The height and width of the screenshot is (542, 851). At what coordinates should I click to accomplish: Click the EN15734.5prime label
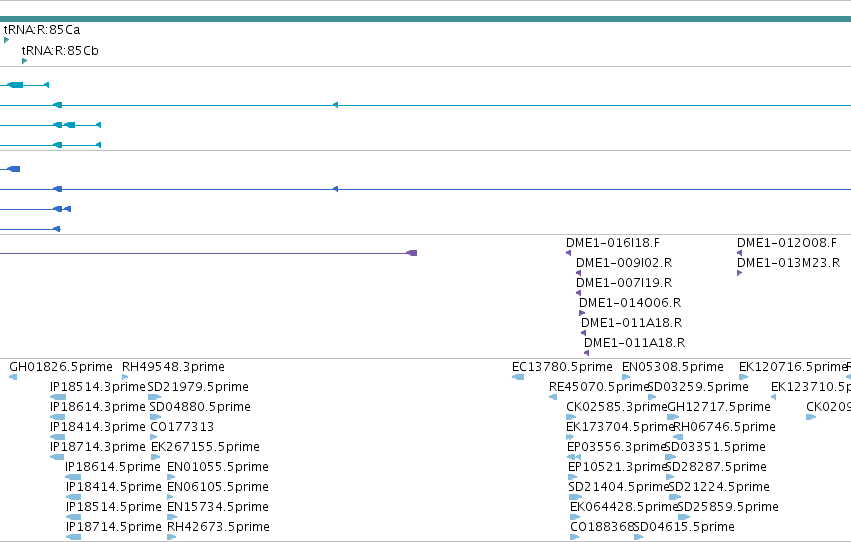[x=218, y=508]
